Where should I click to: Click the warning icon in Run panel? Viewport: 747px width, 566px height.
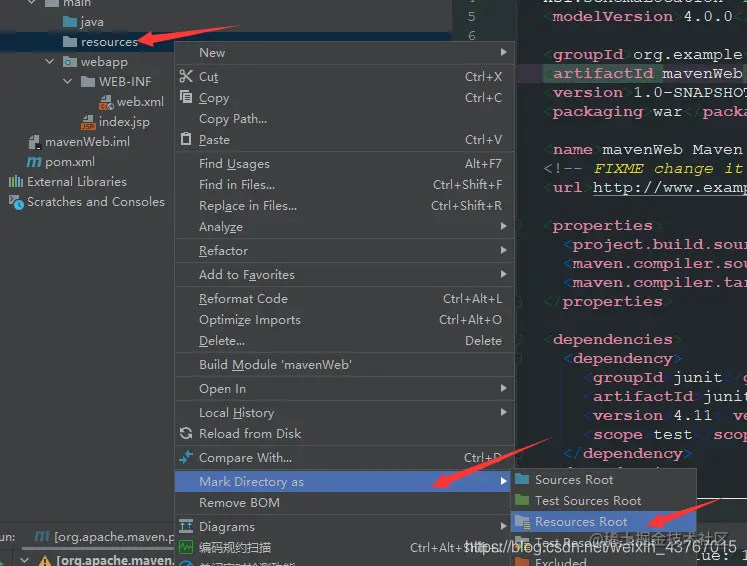click(45, 560)
